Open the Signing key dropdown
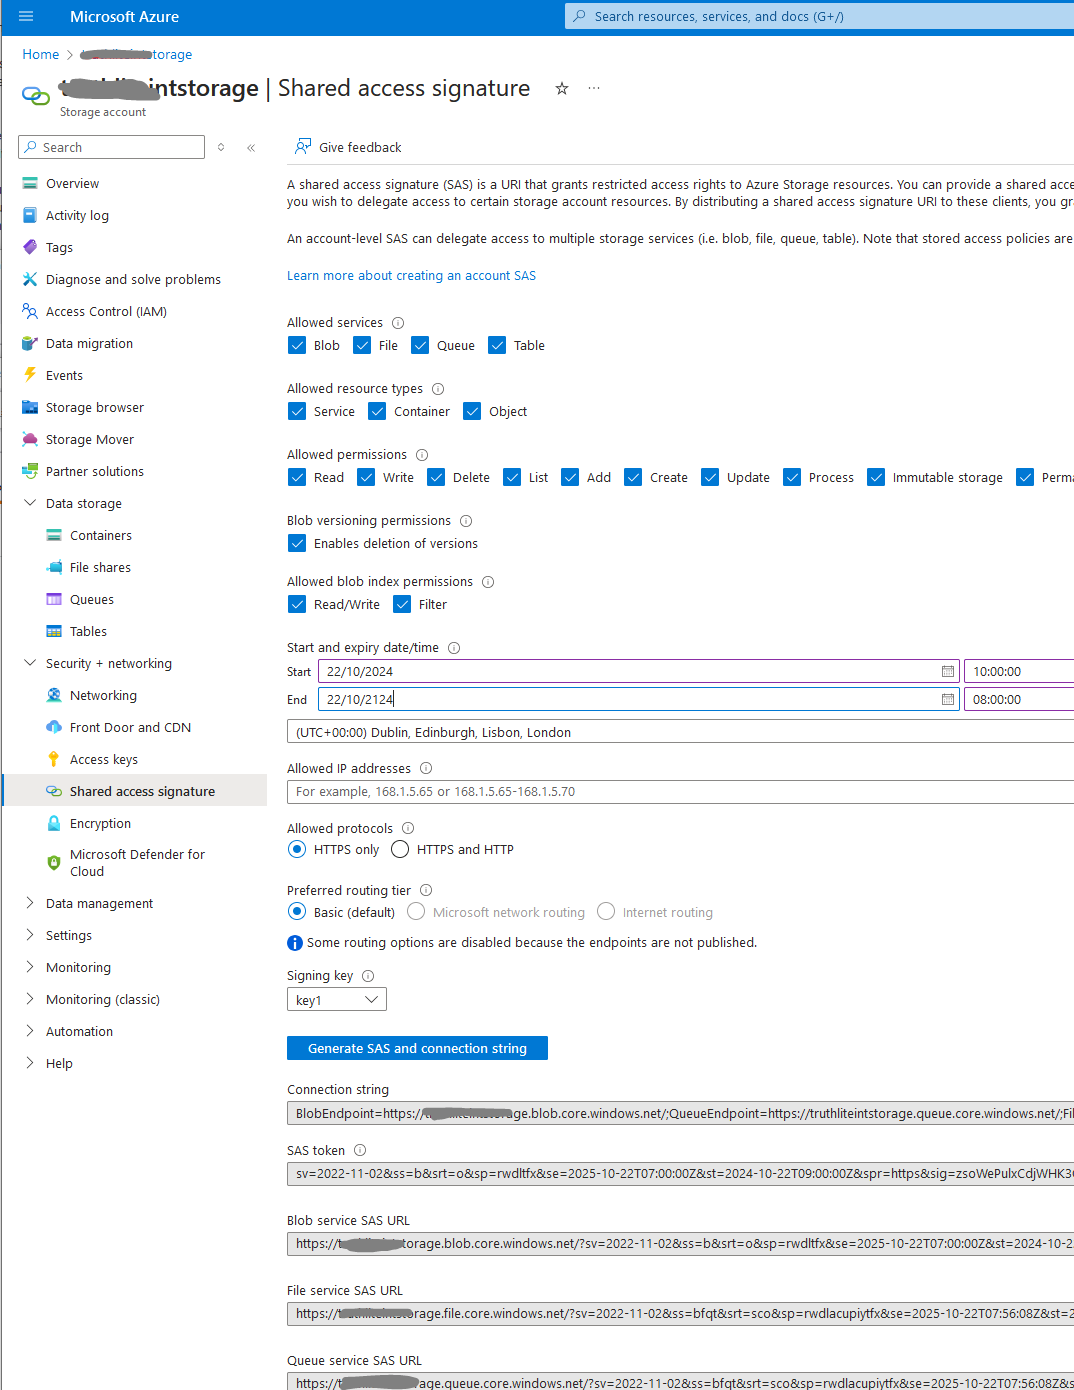1074x1390 pixels. tap(337, 1000)
